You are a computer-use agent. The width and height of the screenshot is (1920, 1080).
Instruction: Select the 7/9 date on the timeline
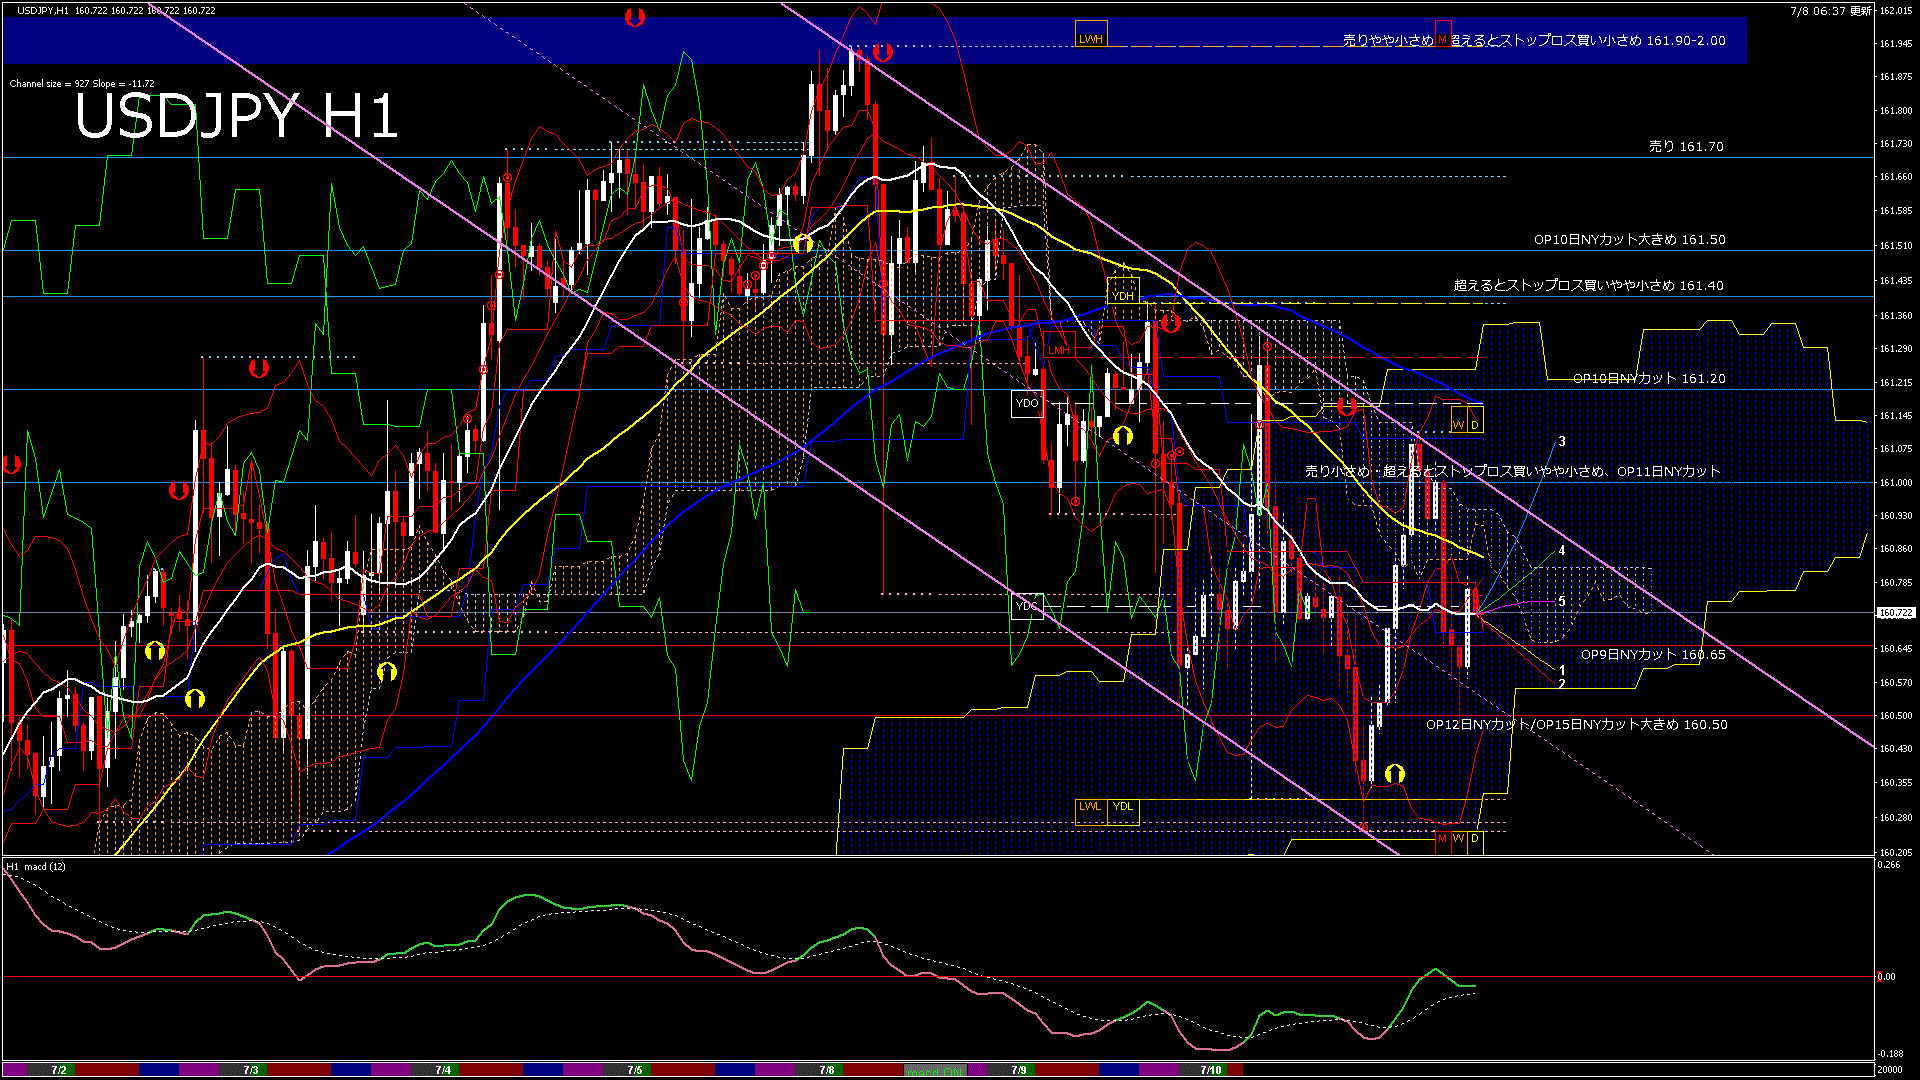[x=1018, y=1070]
